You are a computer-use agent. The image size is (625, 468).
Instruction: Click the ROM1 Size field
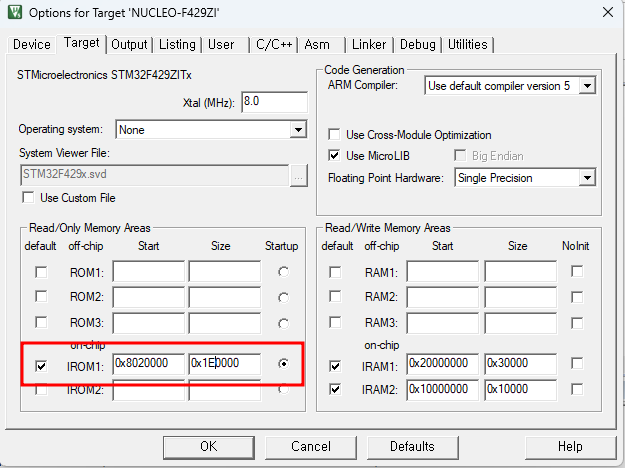[x=225, y=271]
